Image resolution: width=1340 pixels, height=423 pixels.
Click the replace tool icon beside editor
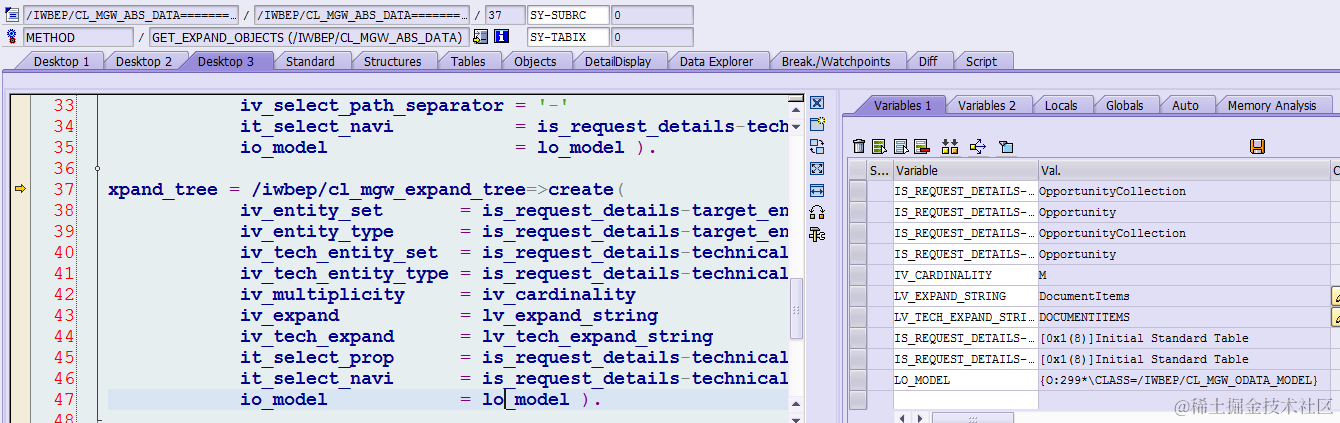(816, 146)
